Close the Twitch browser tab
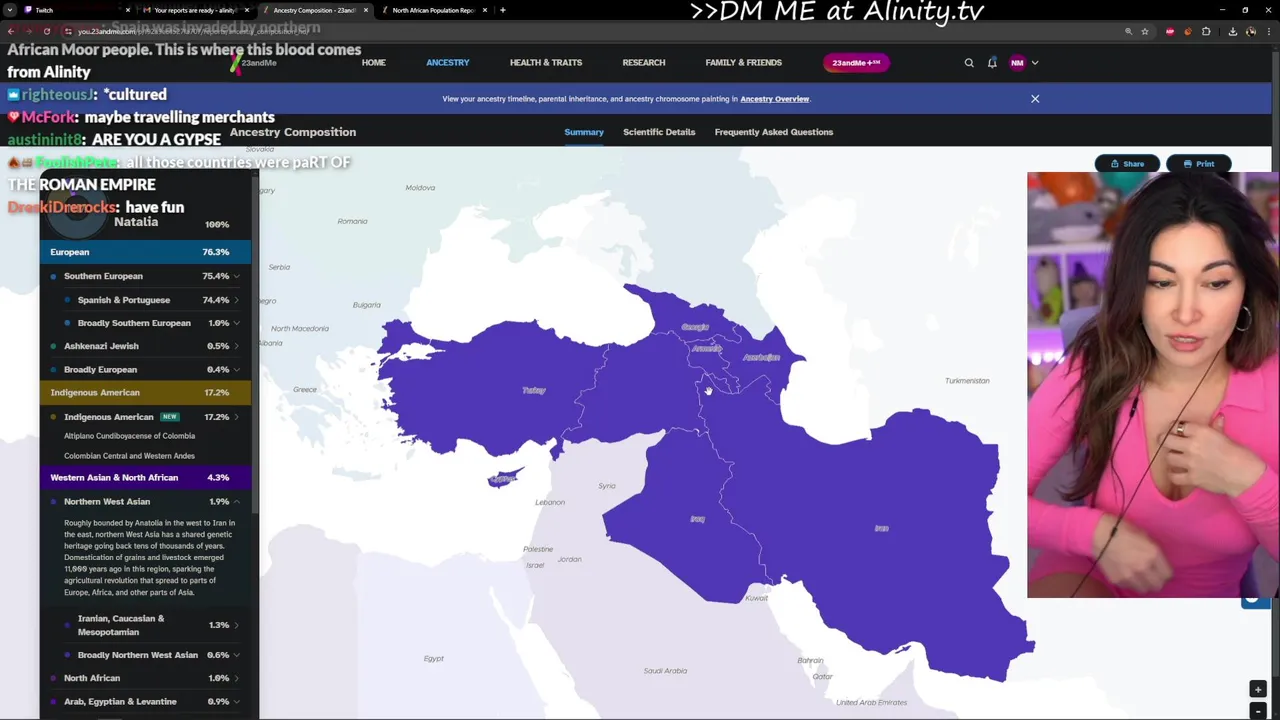This screenshot has height=720, width=1280. coord(127,10)
